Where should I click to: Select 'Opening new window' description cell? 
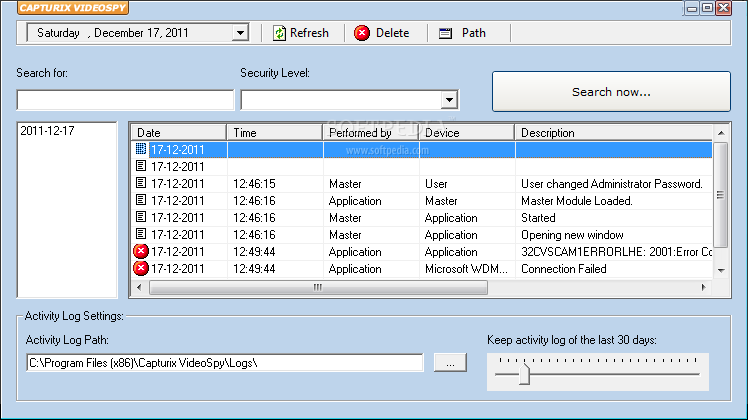coord(572,235)
